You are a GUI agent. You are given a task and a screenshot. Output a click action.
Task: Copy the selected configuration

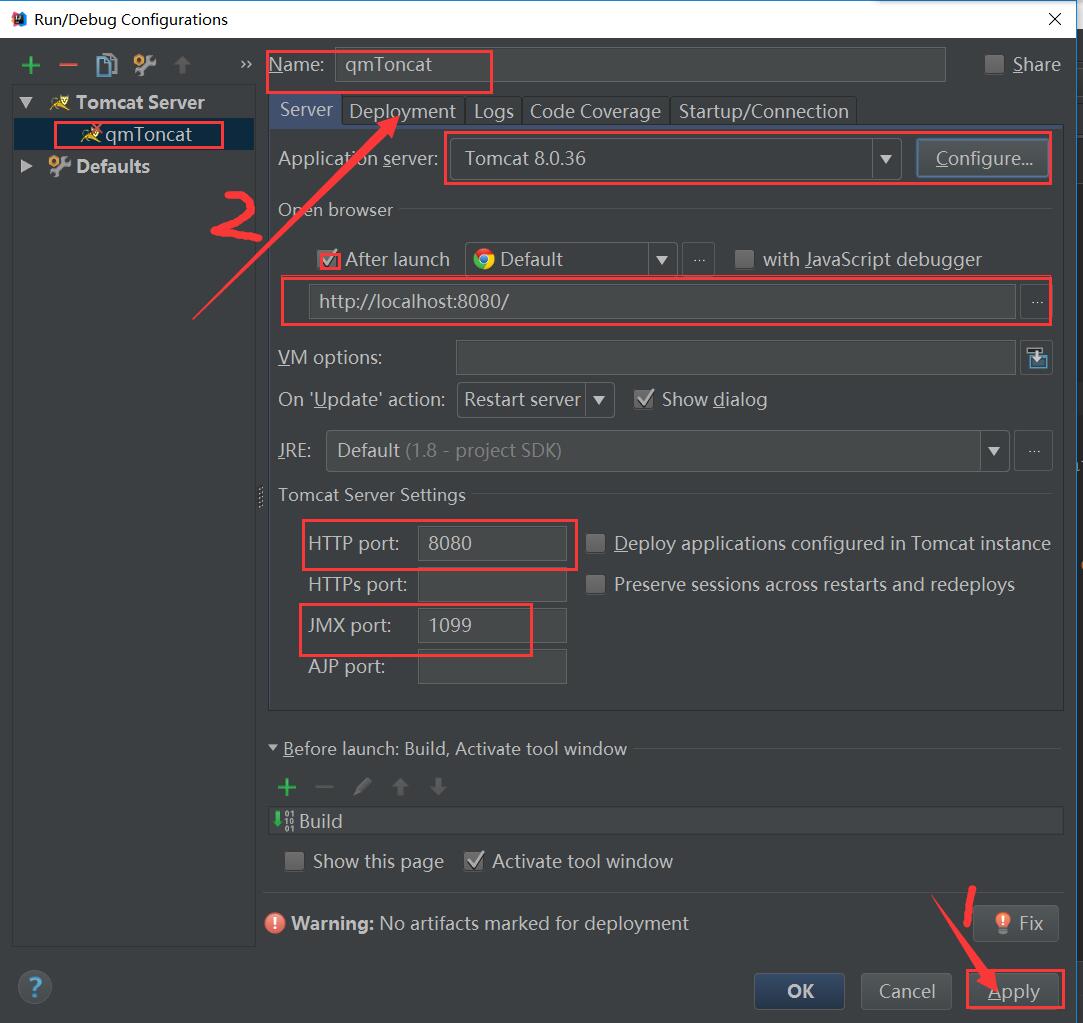[106, 65]
